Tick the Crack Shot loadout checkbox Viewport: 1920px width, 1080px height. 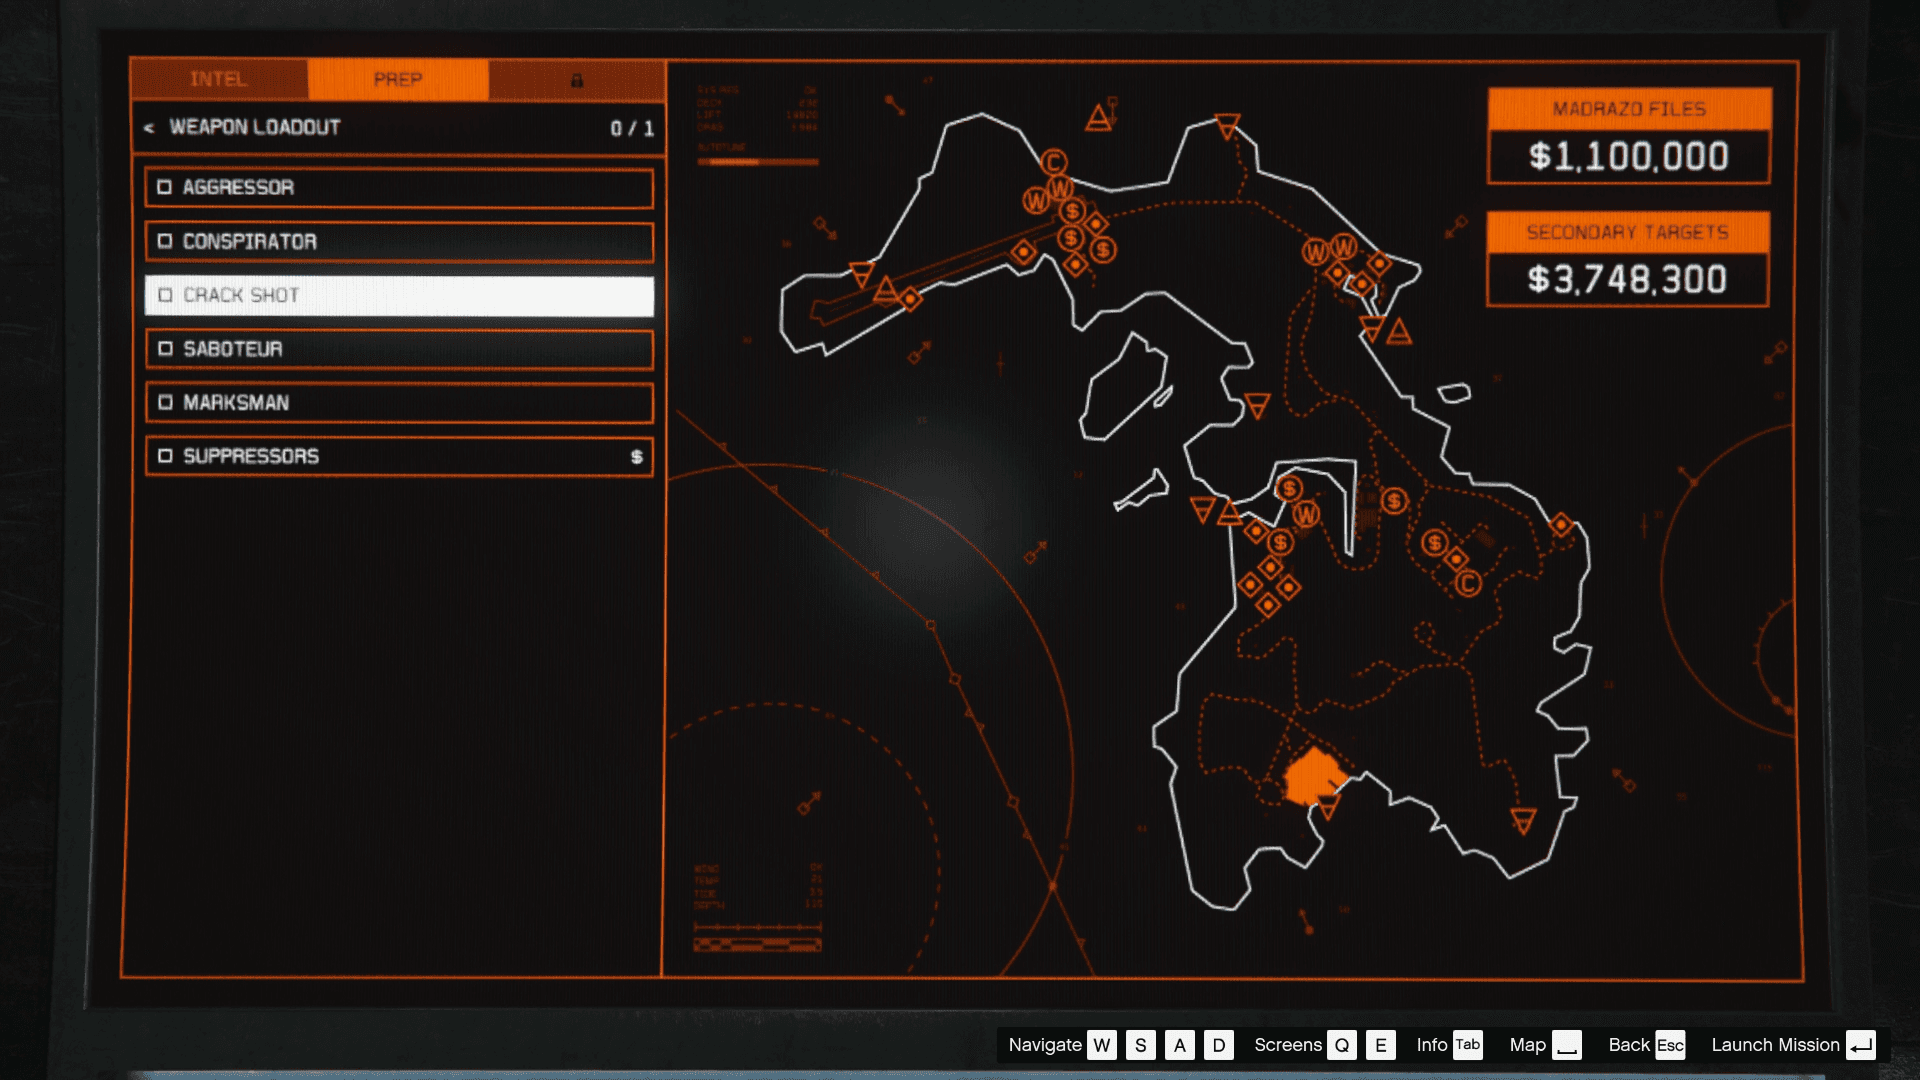(x=165, y=295)
